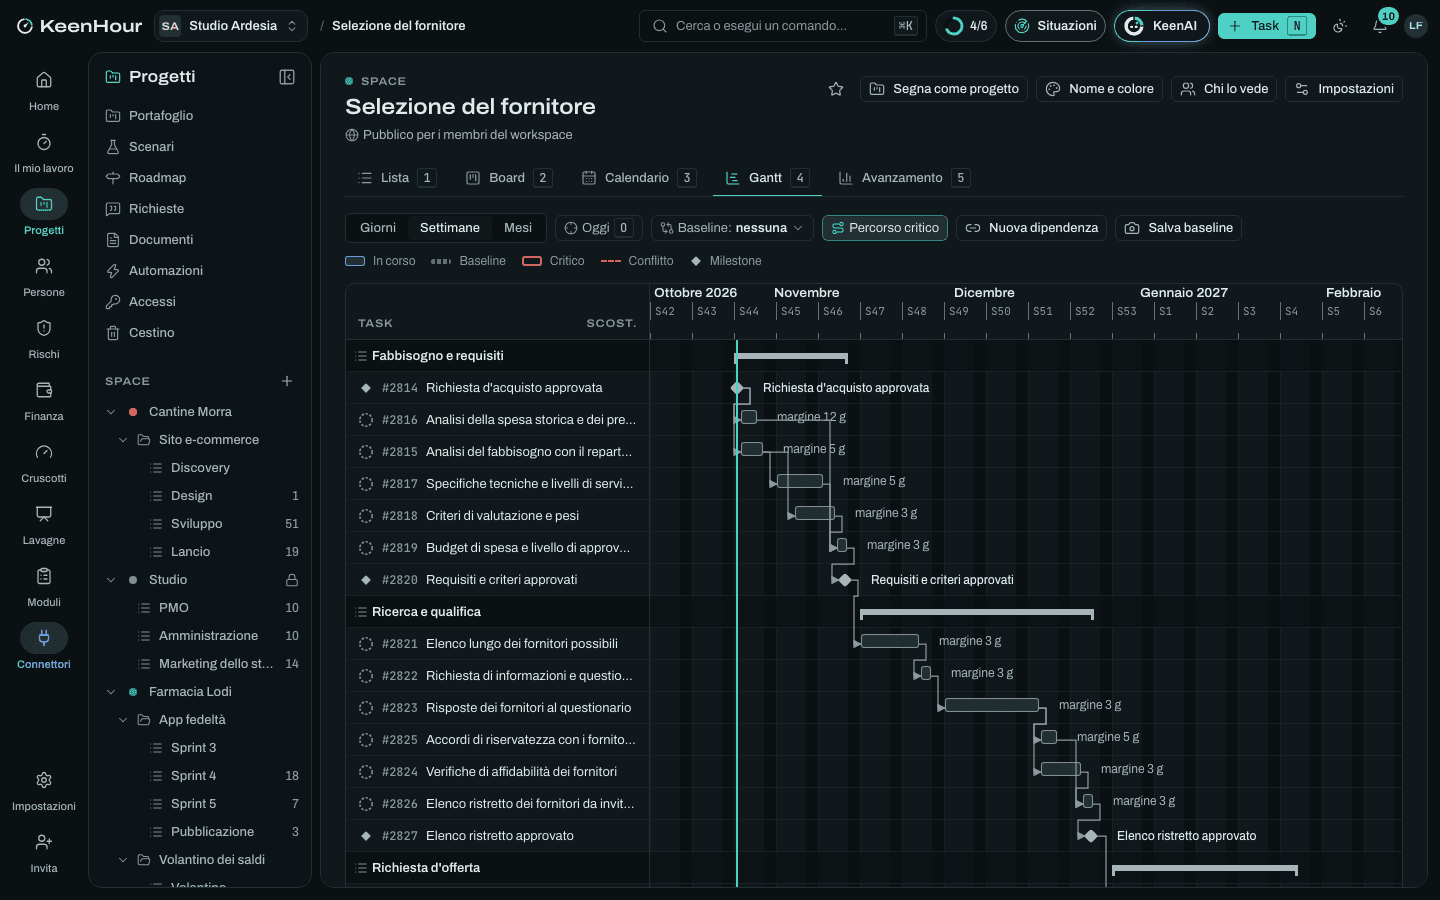Open the 4/6 progress ring indicator
This screenshot has height=900, width=1440.
(x=966, y=26)
